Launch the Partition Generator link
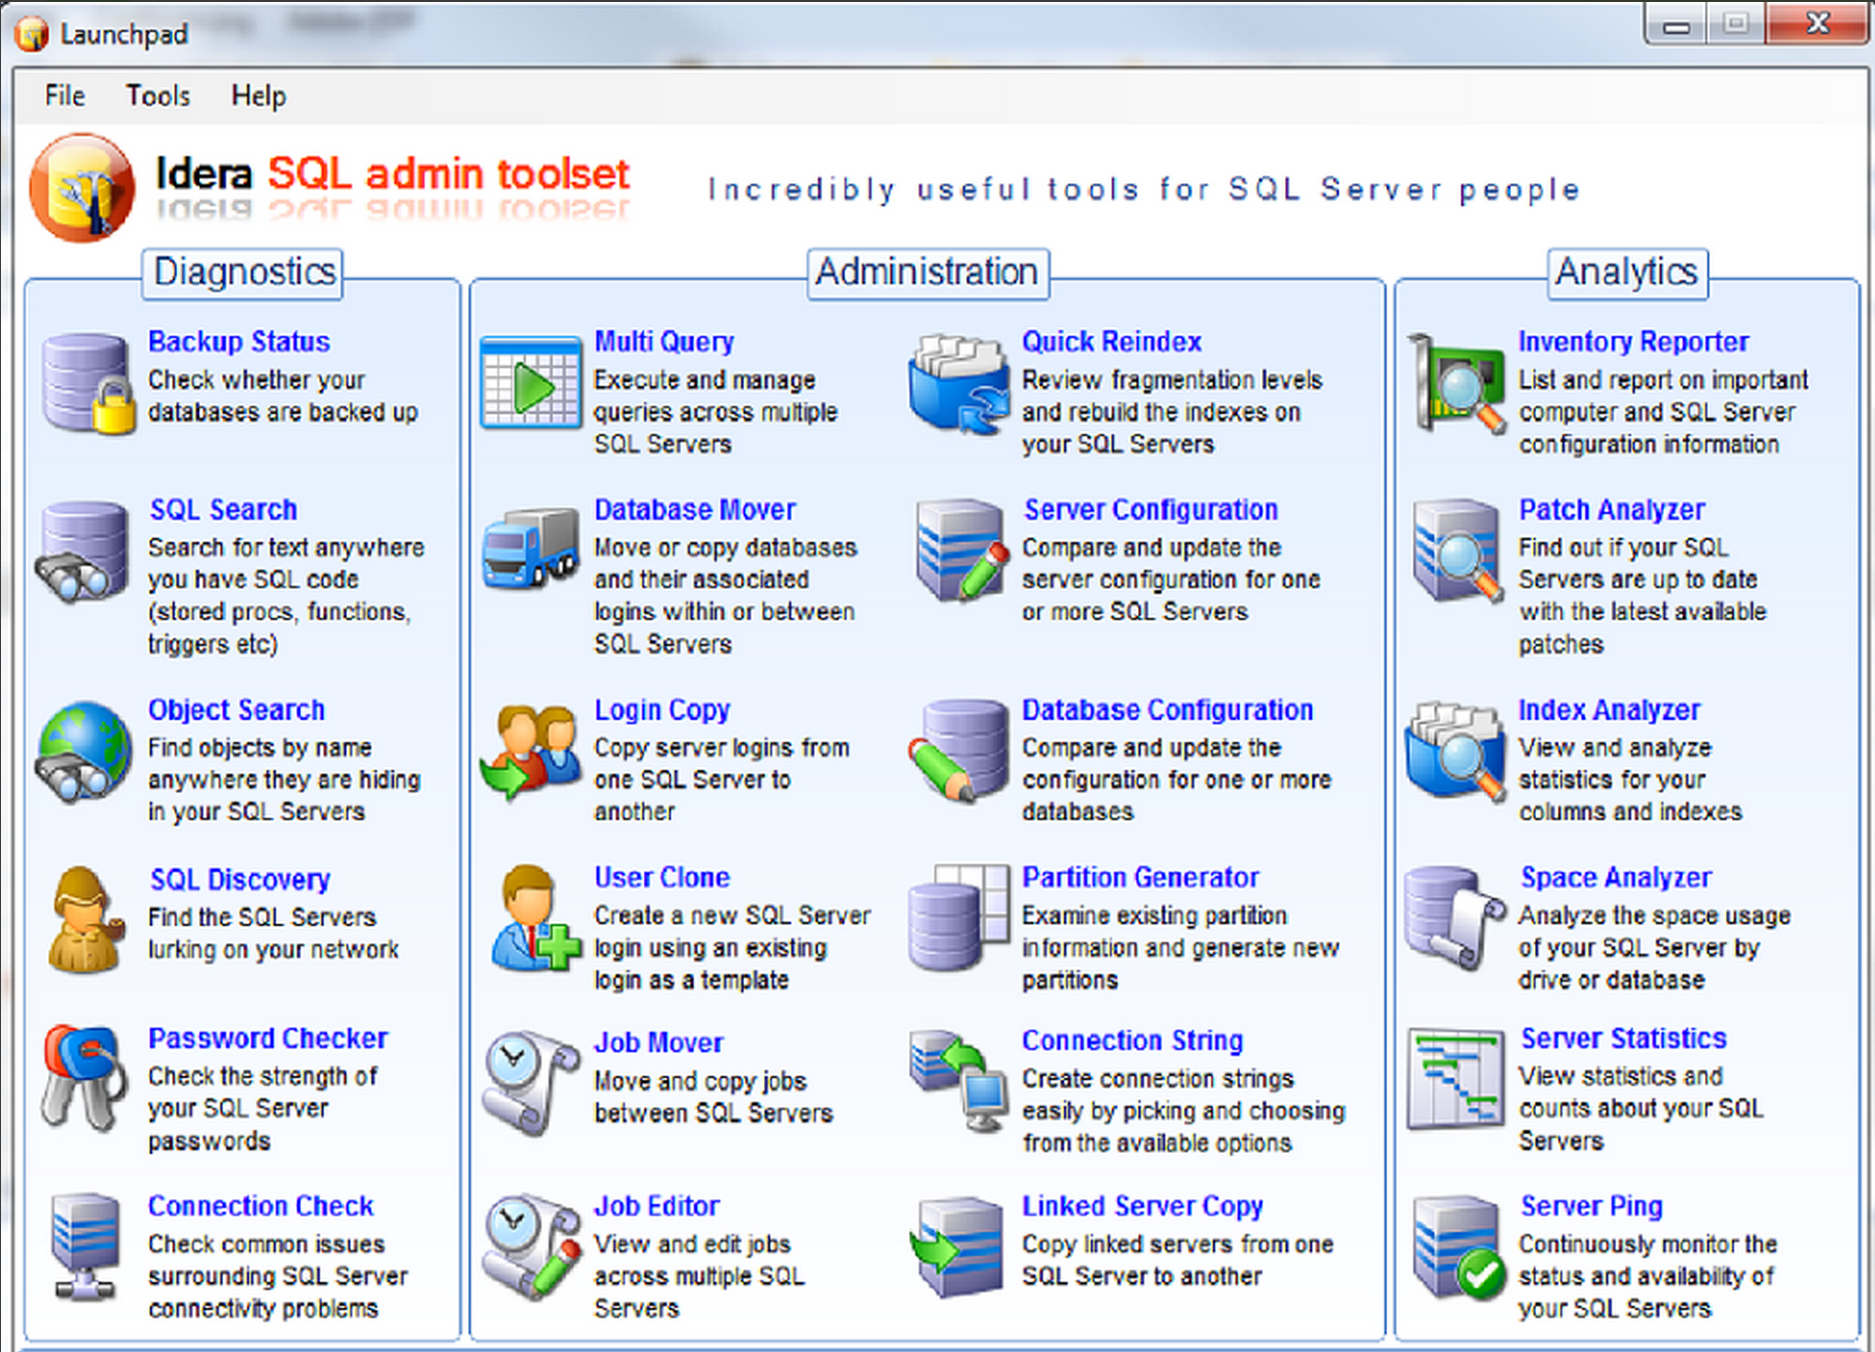Screen dimensions: 1875x1352 point(1141,878)
